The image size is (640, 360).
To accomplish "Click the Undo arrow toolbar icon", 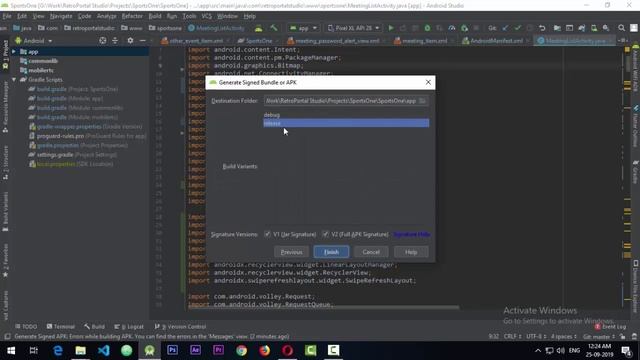I will point(542,28).
